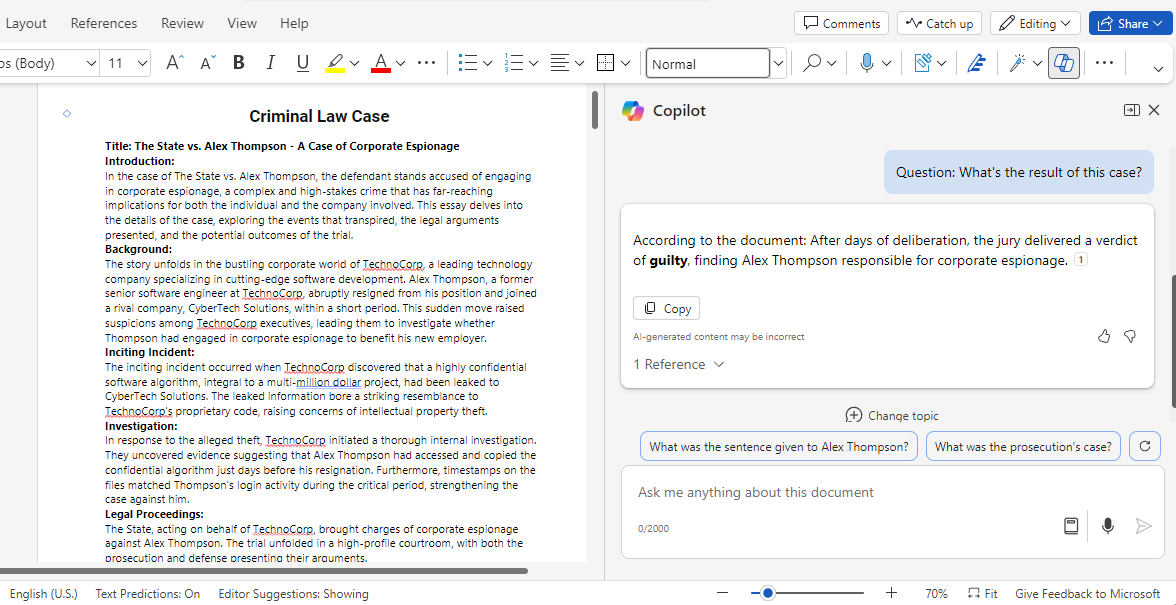Viewport: 1176px width, 605px height.
Task: Click the Sensitivity label icon
Action: tap(923, 64)
